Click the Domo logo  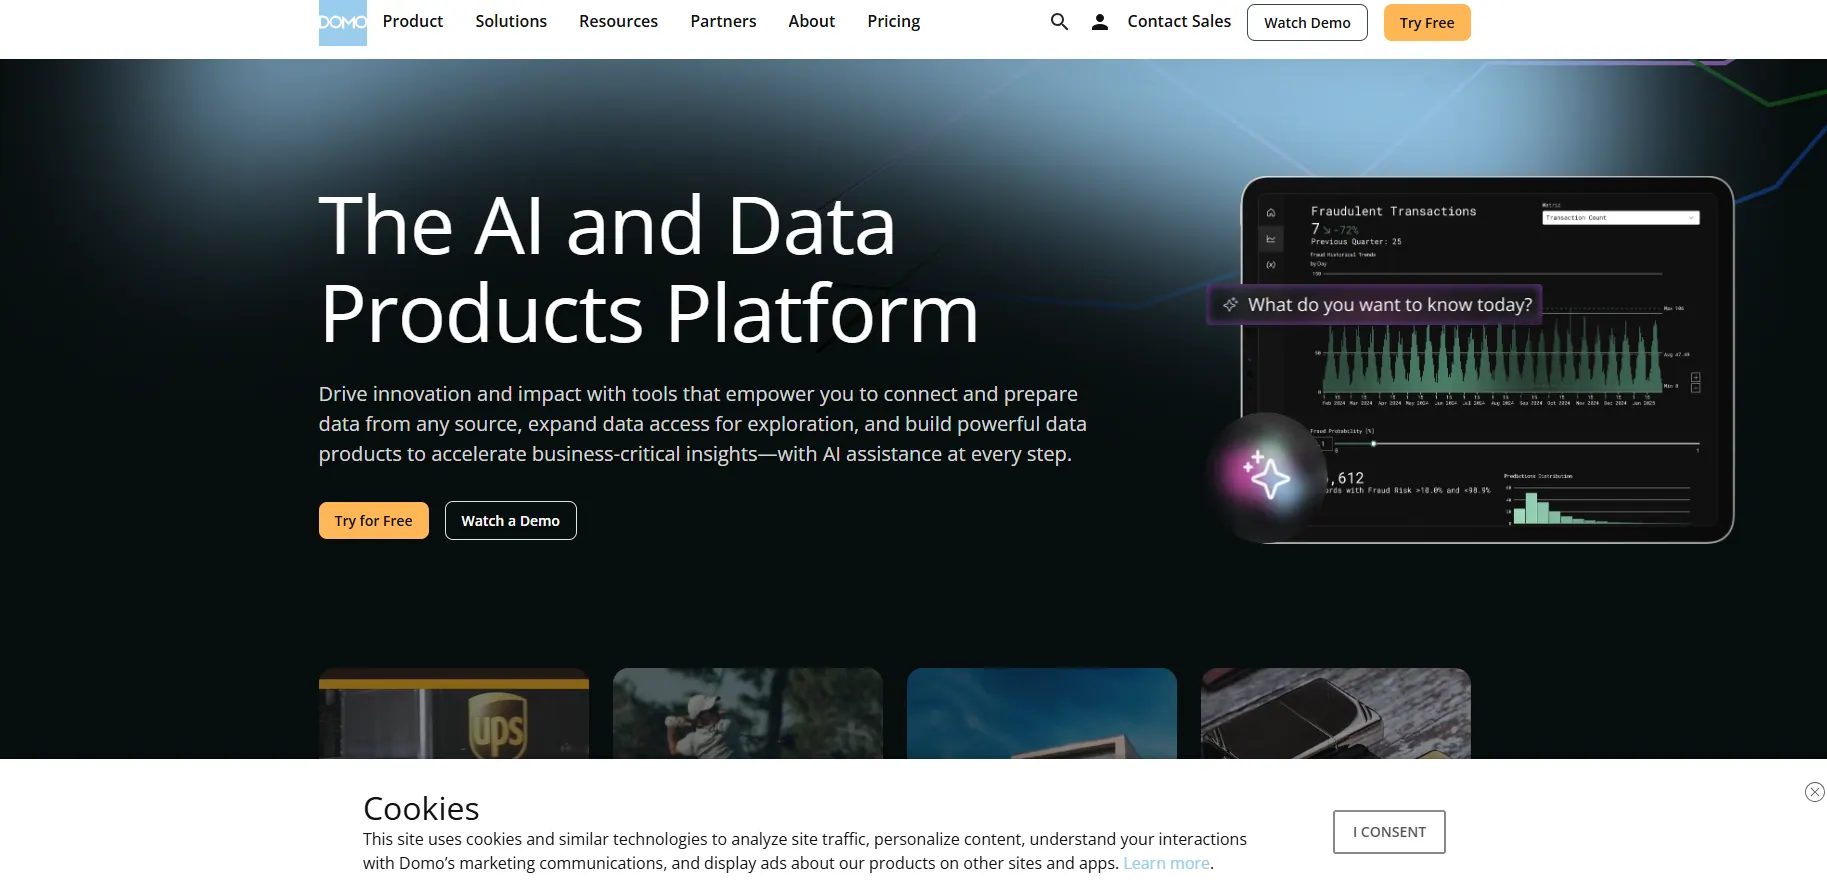pyautogui.click(x=342, y=22)
